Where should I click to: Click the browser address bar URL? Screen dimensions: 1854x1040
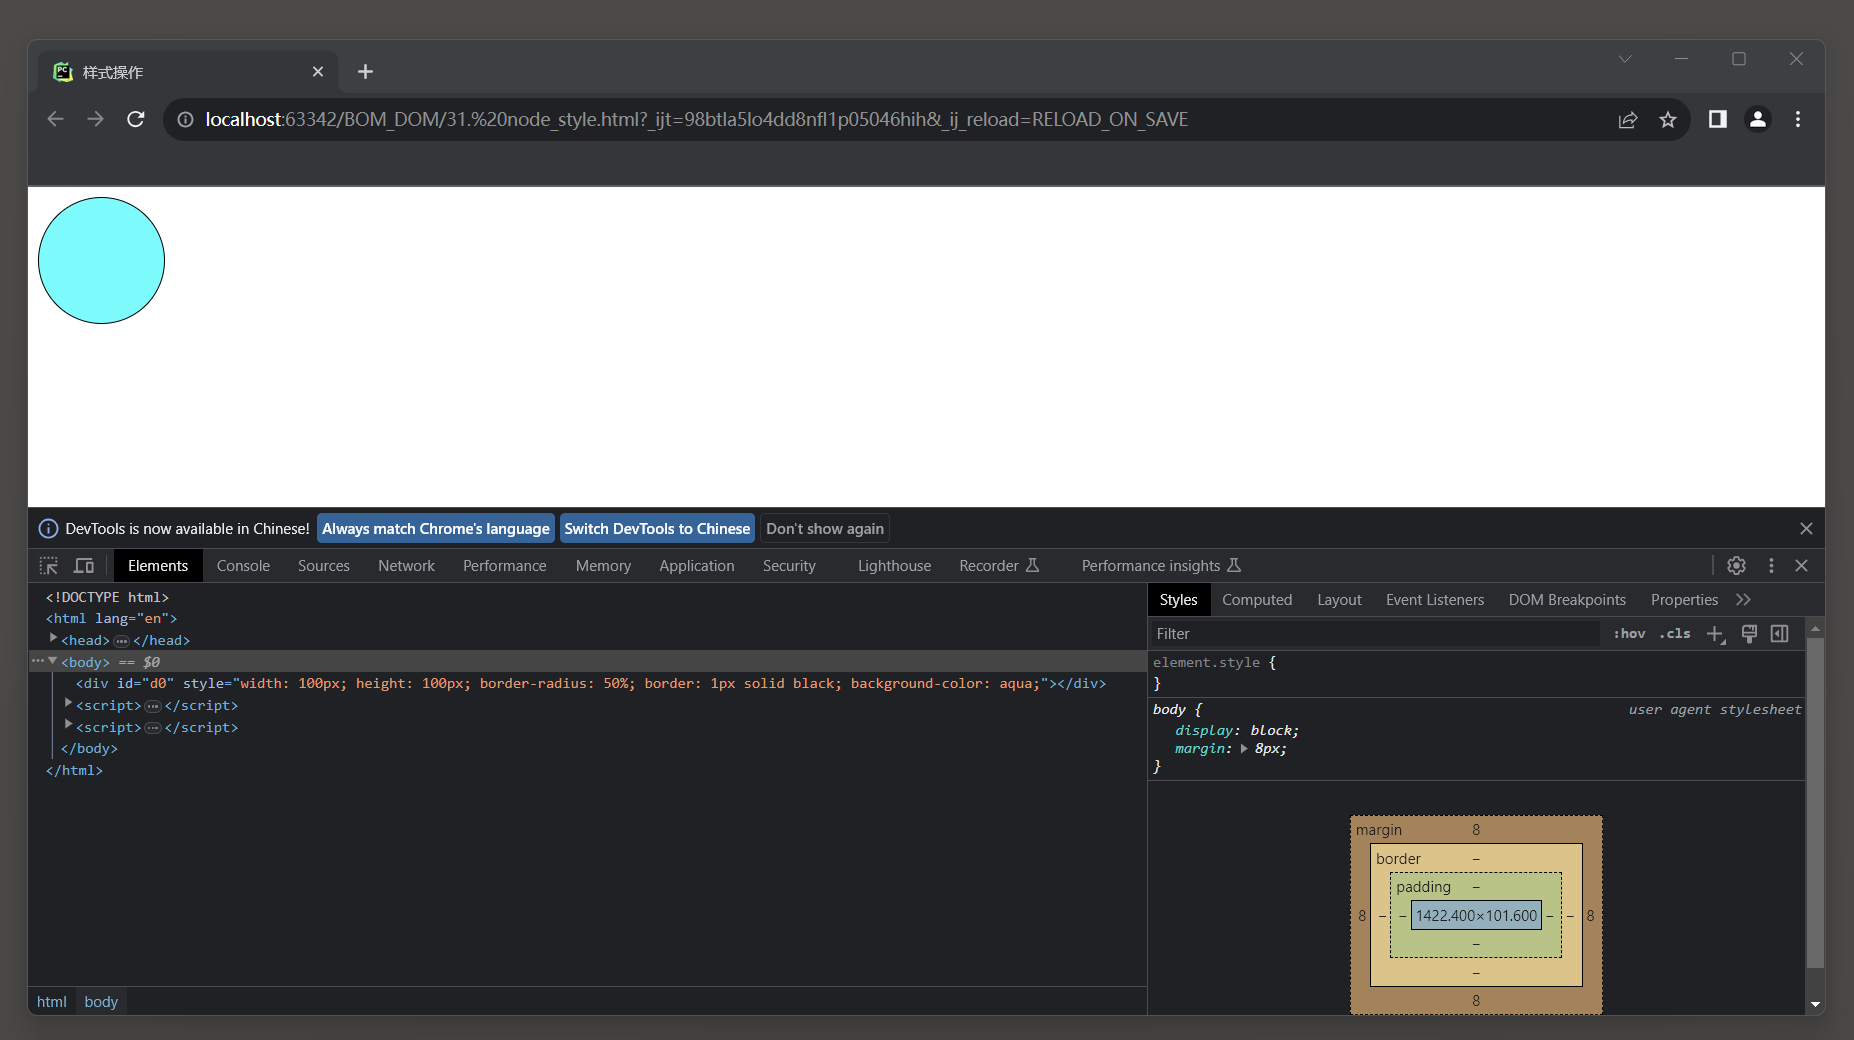(x=697, y=120)
